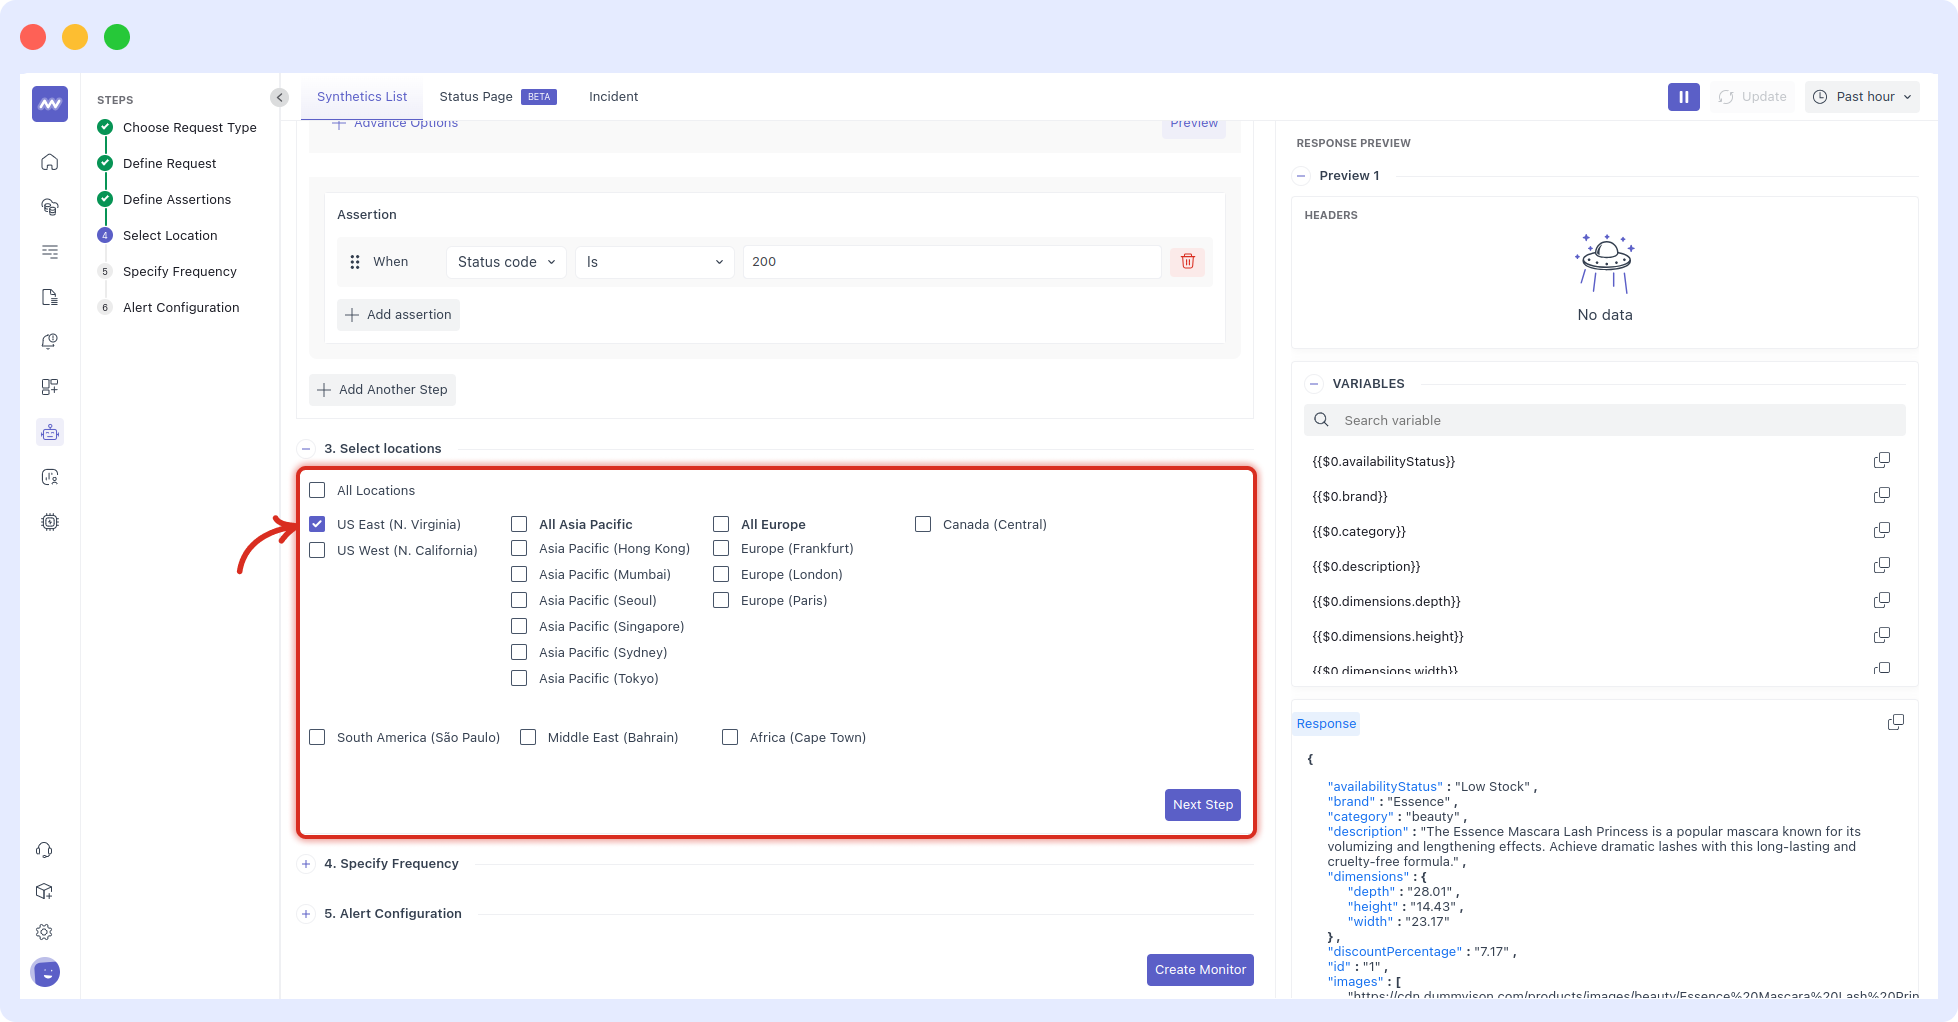
Task: Copy the {{$0.brand}} variable
Action: (1881, 496)
